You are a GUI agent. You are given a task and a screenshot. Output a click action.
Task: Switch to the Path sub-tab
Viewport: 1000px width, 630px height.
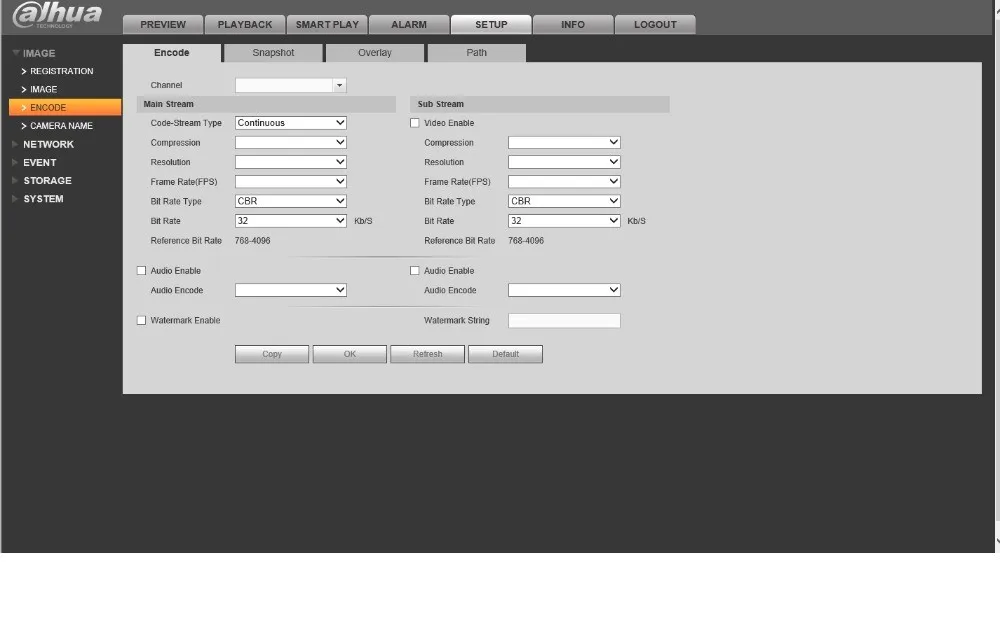pos(476,53)
